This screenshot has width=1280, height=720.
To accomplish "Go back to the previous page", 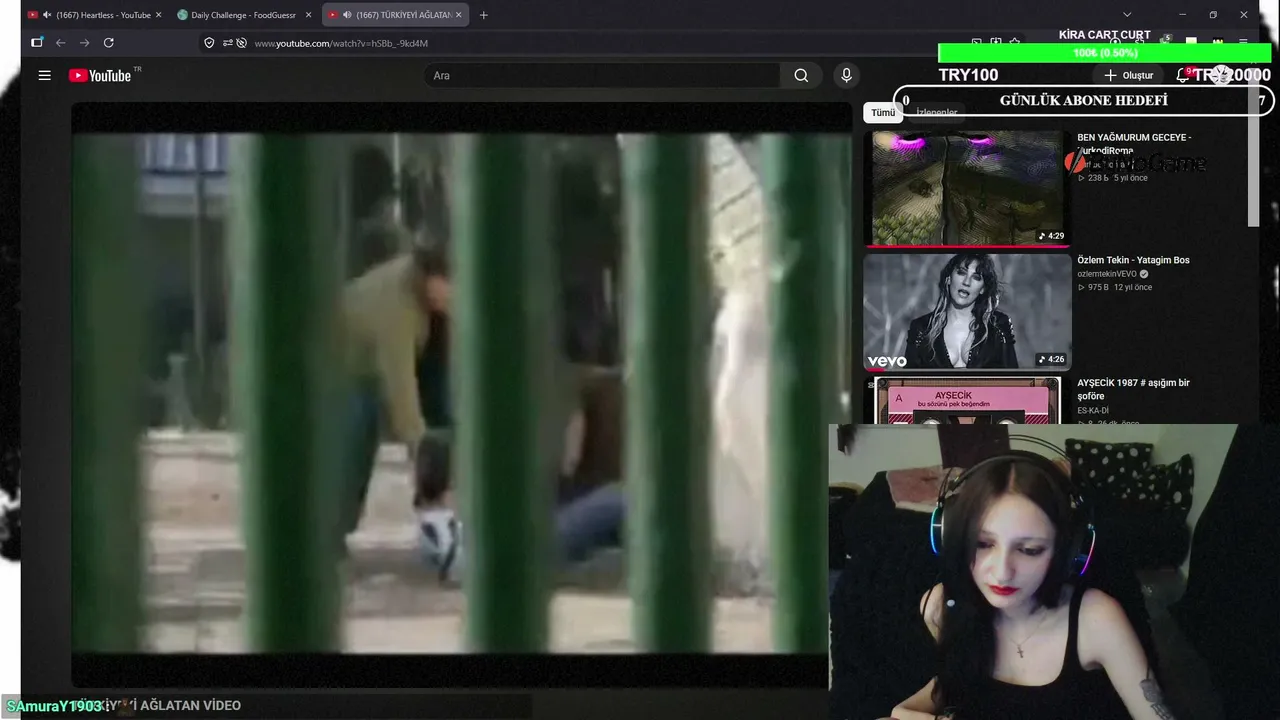I will tap(61, 43).
